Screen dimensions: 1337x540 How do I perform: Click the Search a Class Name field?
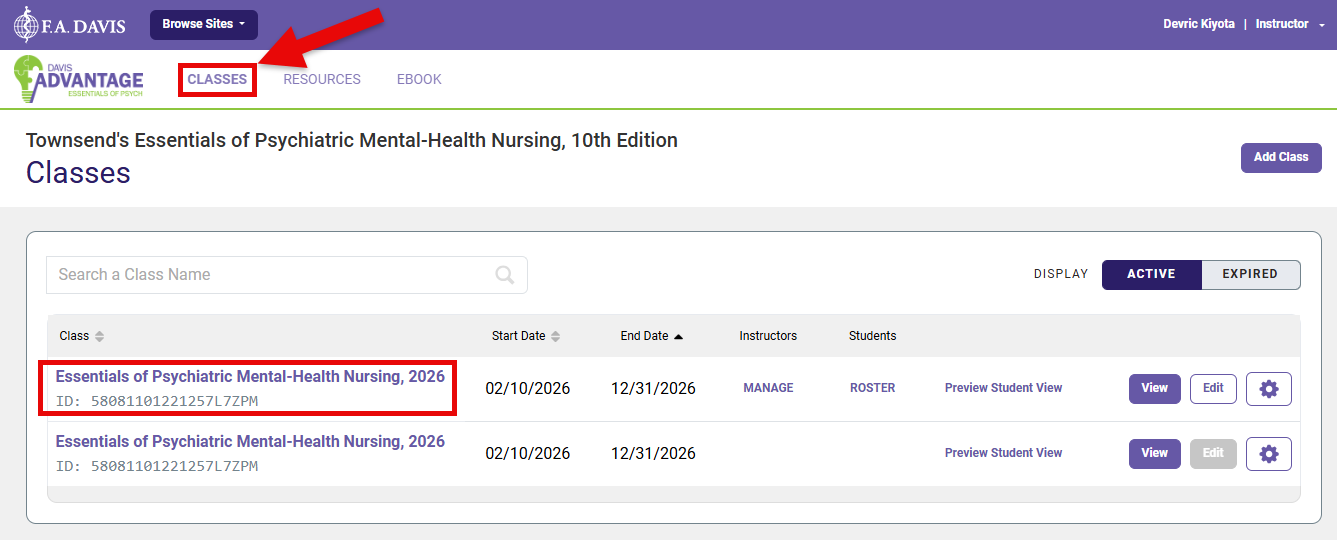click(270, 275)
